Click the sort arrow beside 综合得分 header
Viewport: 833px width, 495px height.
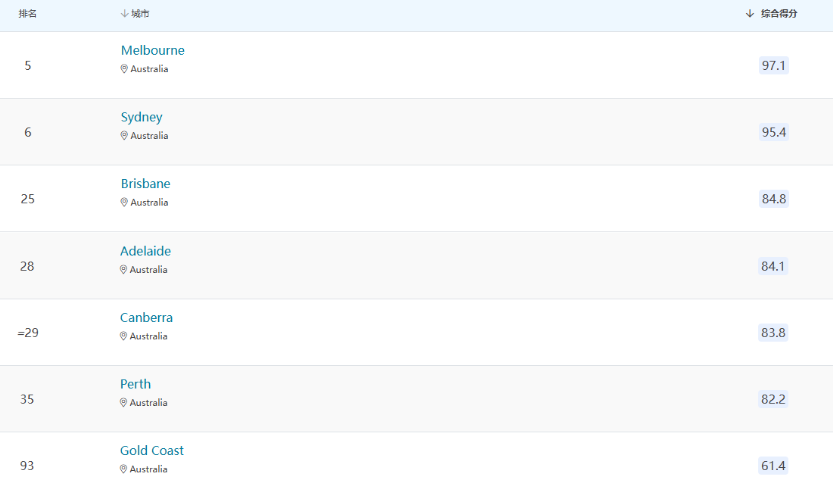(750, 14)
